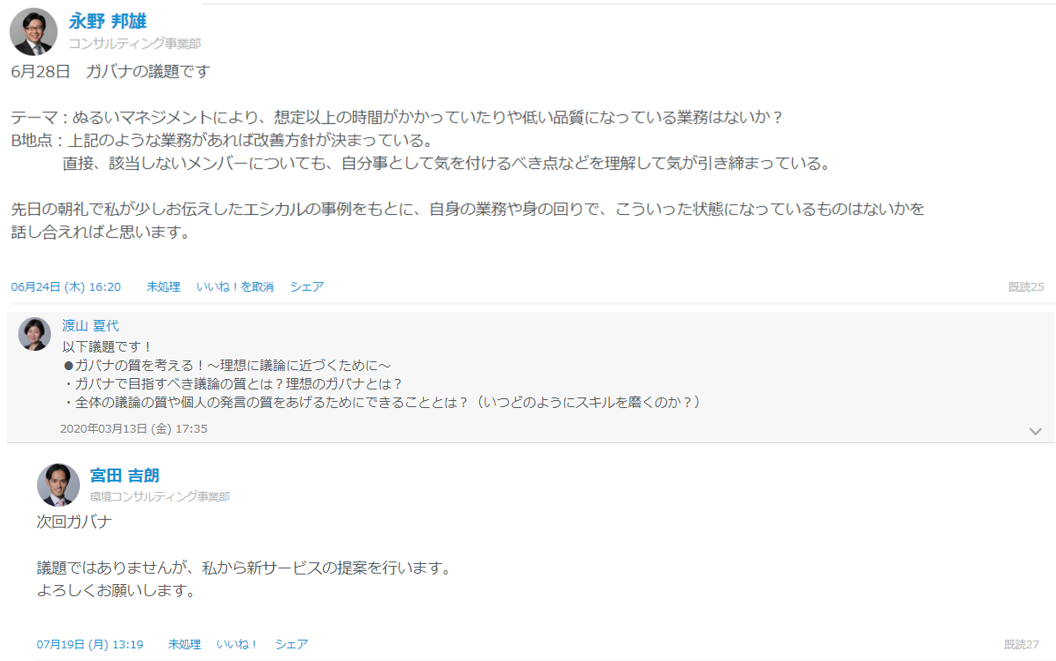Open 宮田 吉朗's profile avatar

[x=58, y=484]
